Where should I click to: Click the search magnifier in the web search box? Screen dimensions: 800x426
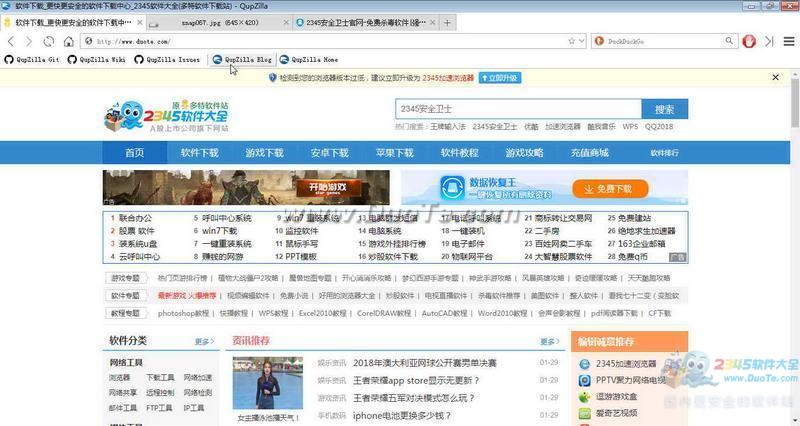pos(729,41)
